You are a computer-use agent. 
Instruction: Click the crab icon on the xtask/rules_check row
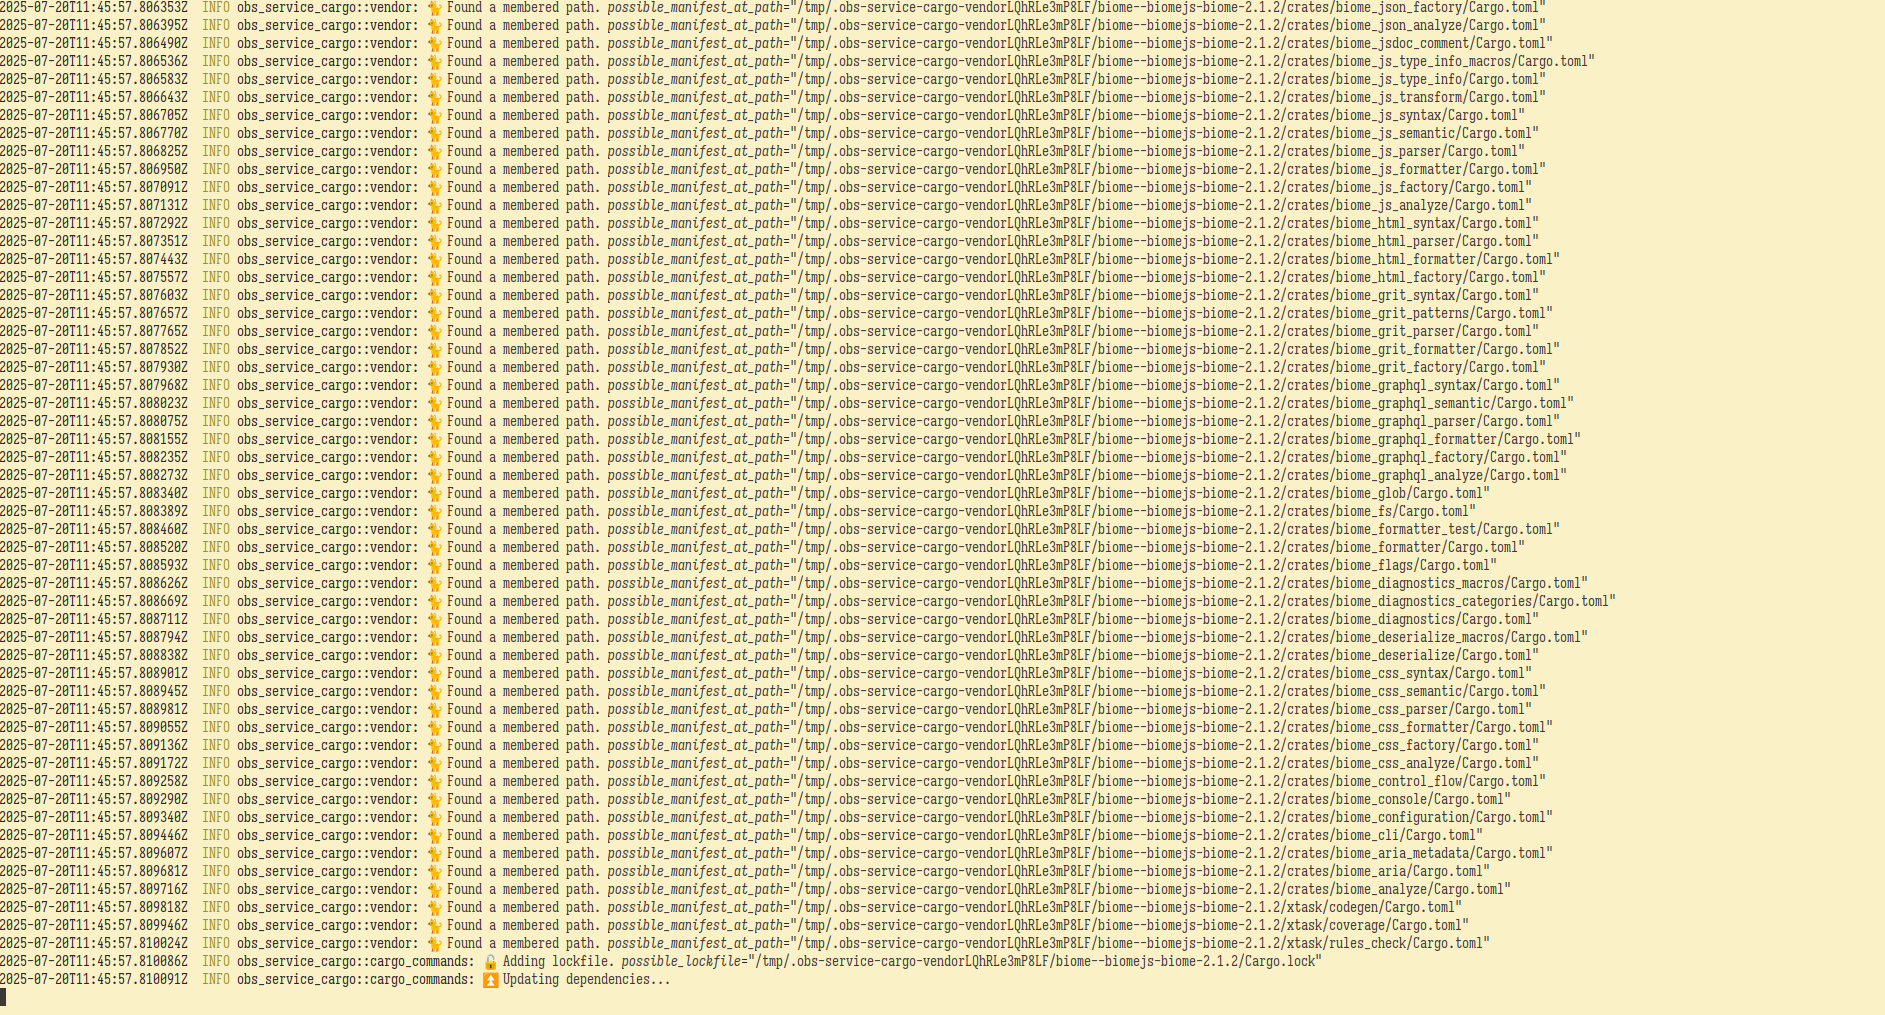[x=434, y=943]
